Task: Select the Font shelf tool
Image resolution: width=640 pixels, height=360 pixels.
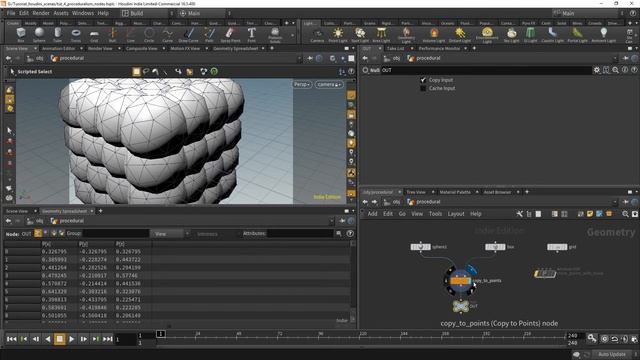Action: pyautogui.click(x=251, y=35)
